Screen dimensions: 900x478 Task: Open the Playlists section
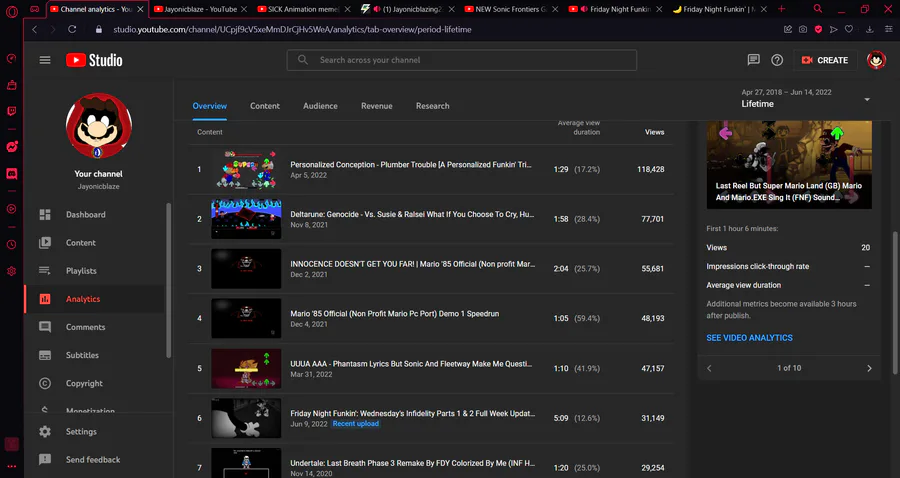[81, 271]
